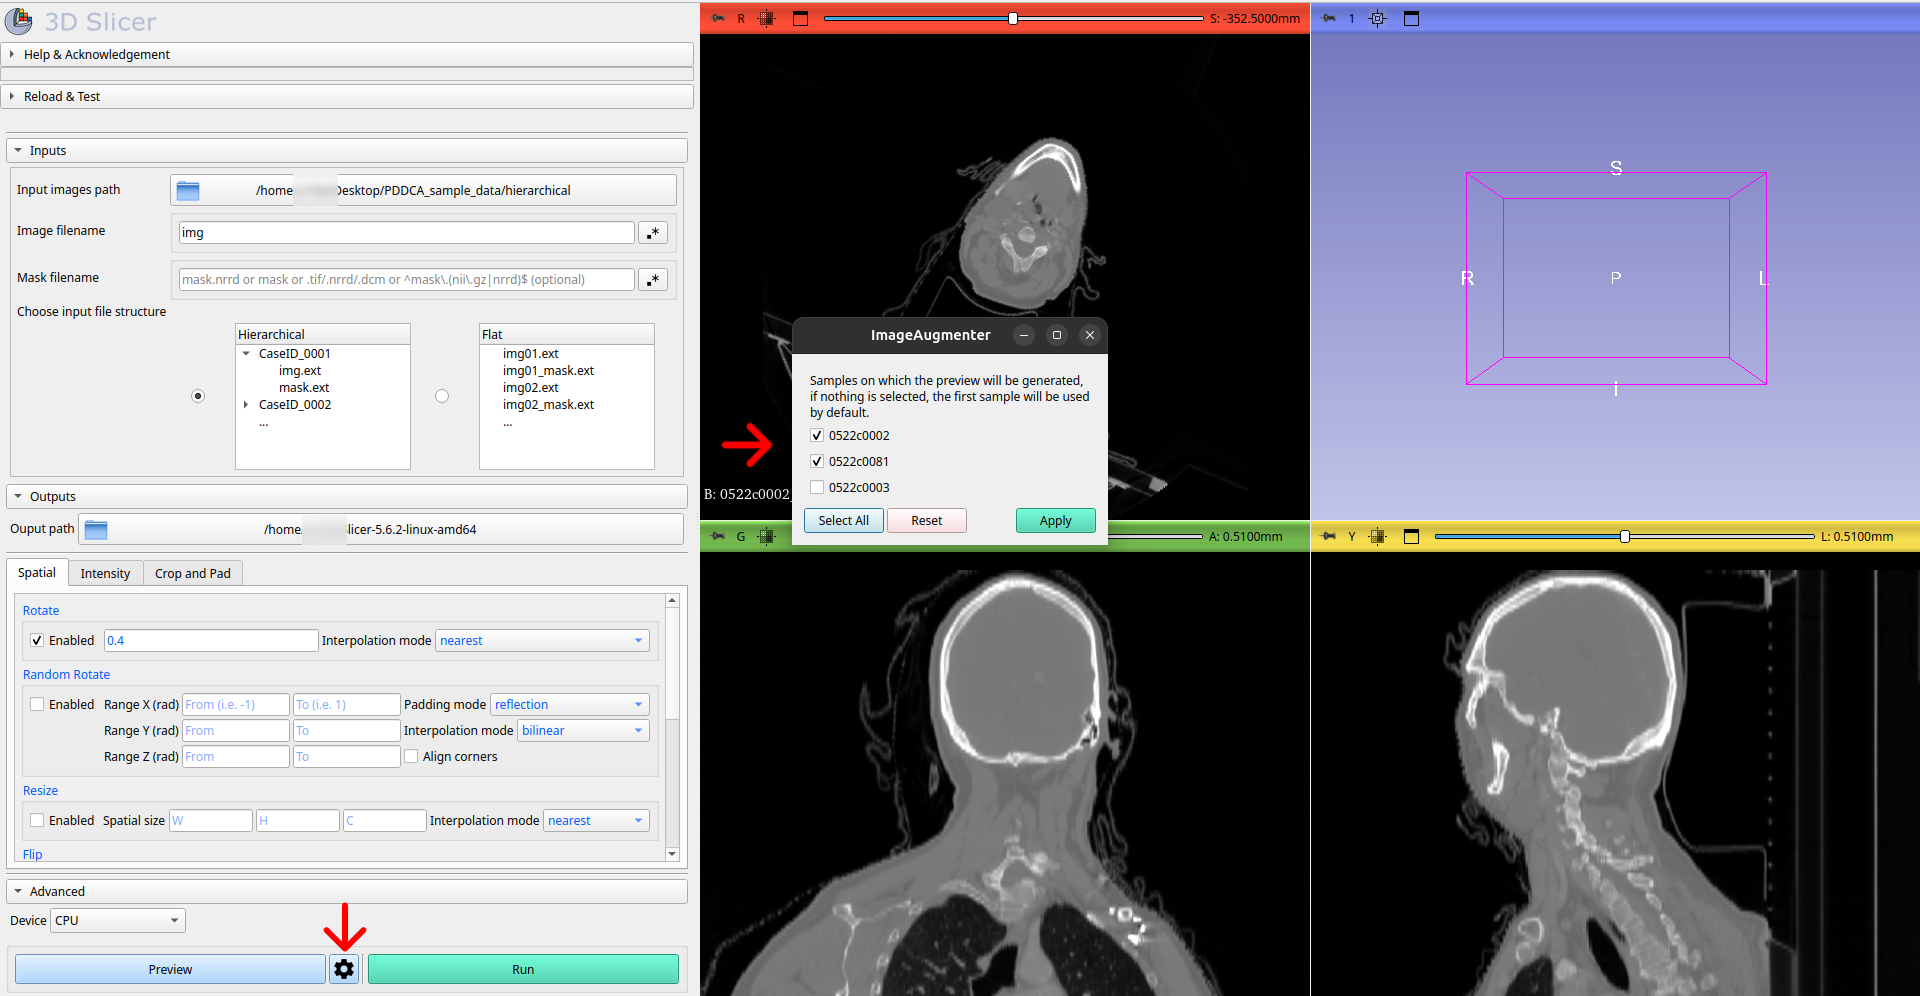This screenshot has height=996, width=1920.
Task: Click the Input images path folder icon
Action: pos(188,190)
